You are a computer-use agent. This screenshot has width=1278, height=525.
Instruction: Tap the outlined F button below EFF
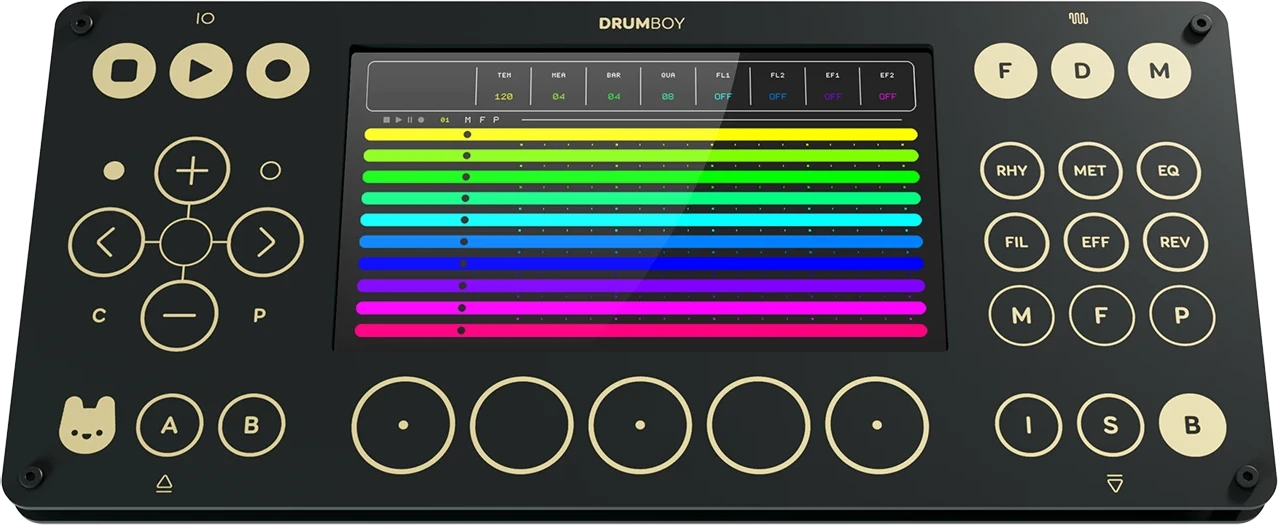pyautogui.click(x=1101, y=316)
